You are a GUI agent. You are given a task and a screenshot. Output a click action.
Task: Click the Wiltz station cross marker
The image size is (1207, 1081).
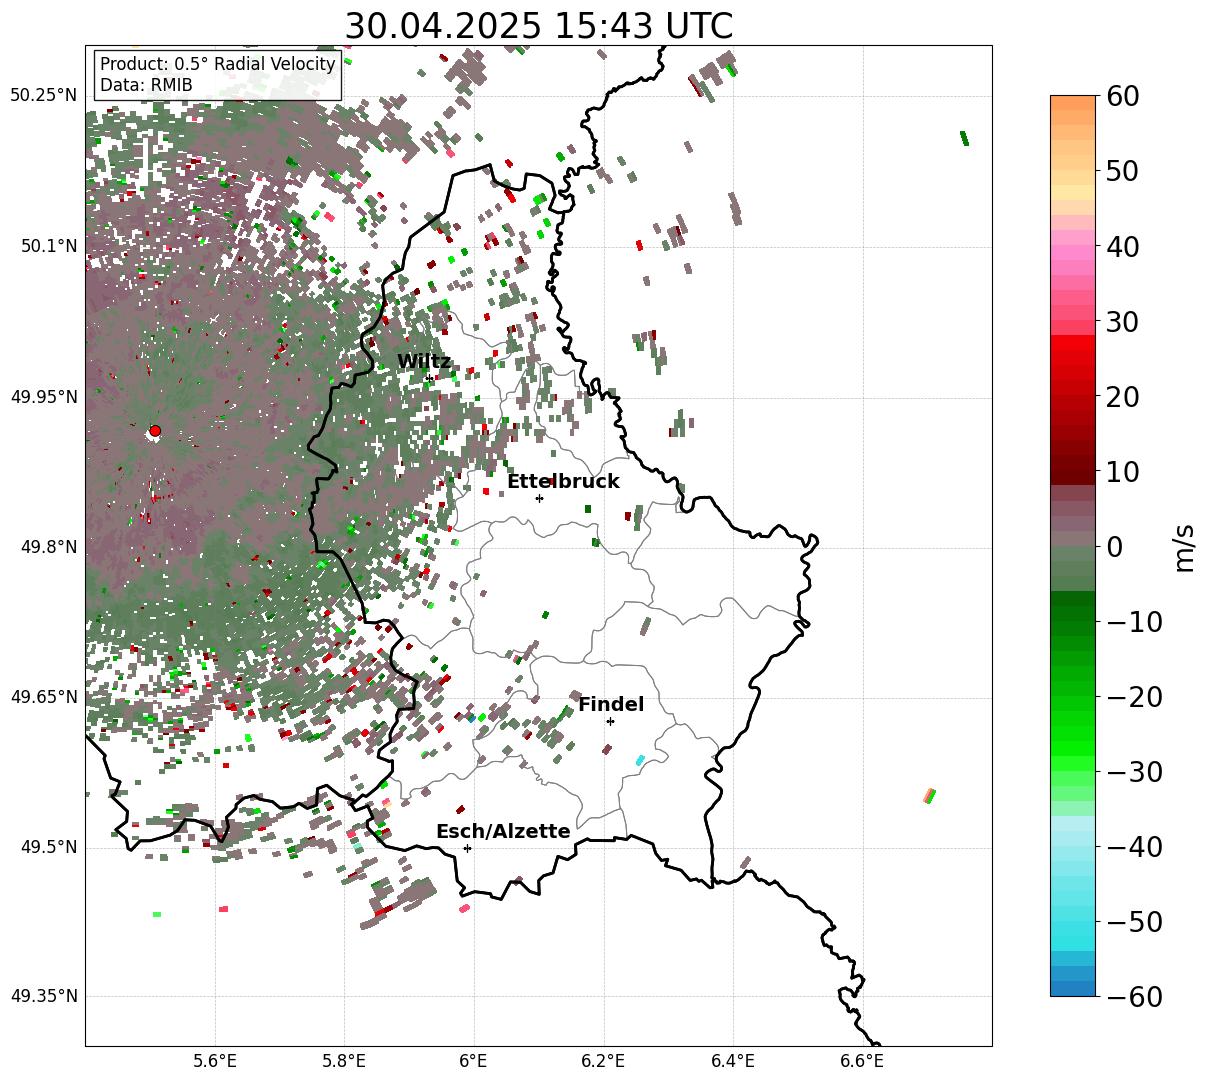(429, 378)
